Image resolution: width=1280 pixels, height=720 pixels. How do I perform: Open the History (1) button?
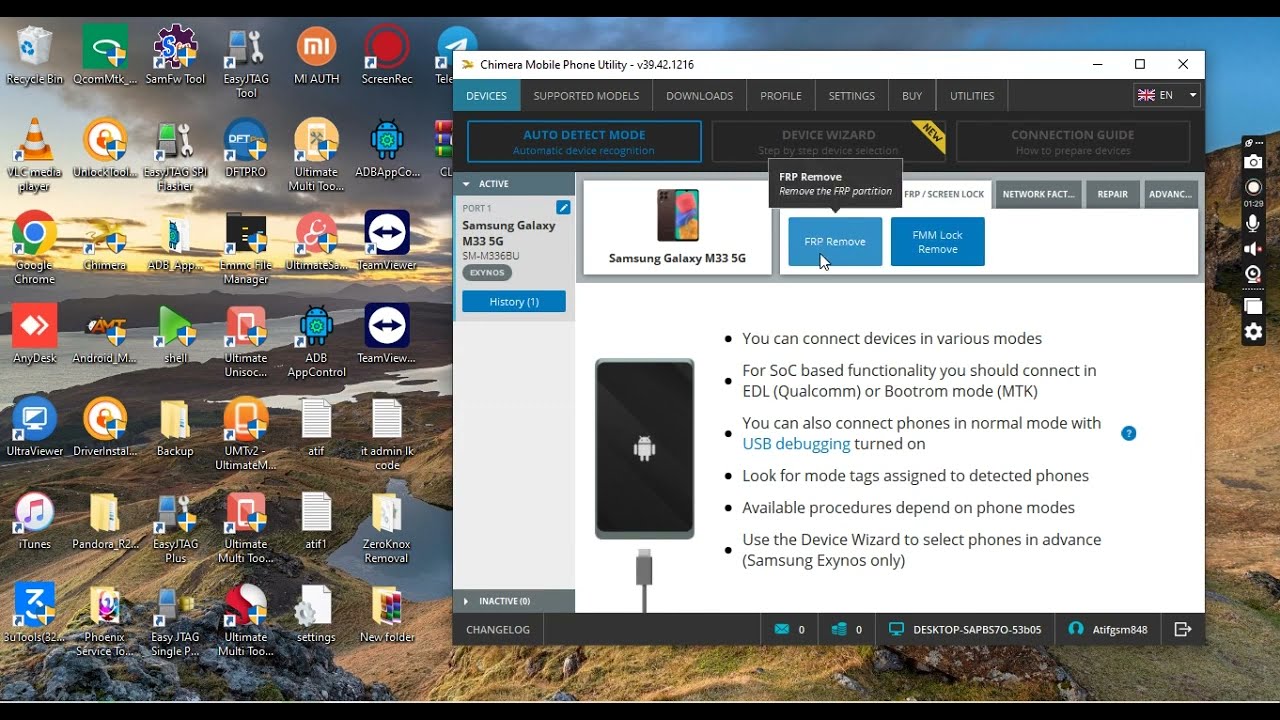pyautogui.click(x=514, y=302)
